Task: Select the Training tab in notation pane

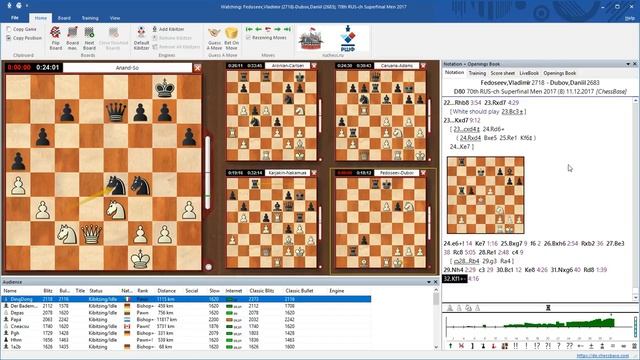Action: point(477,73)
